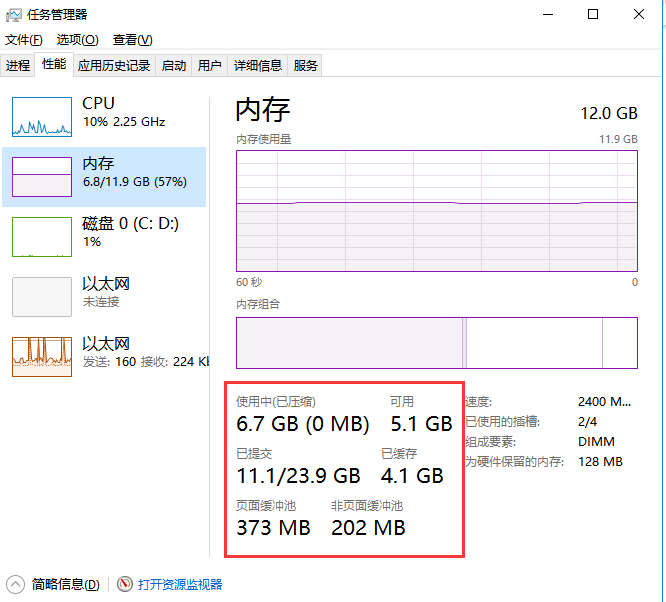Click the resource monitor icon

tap(125, 584)
